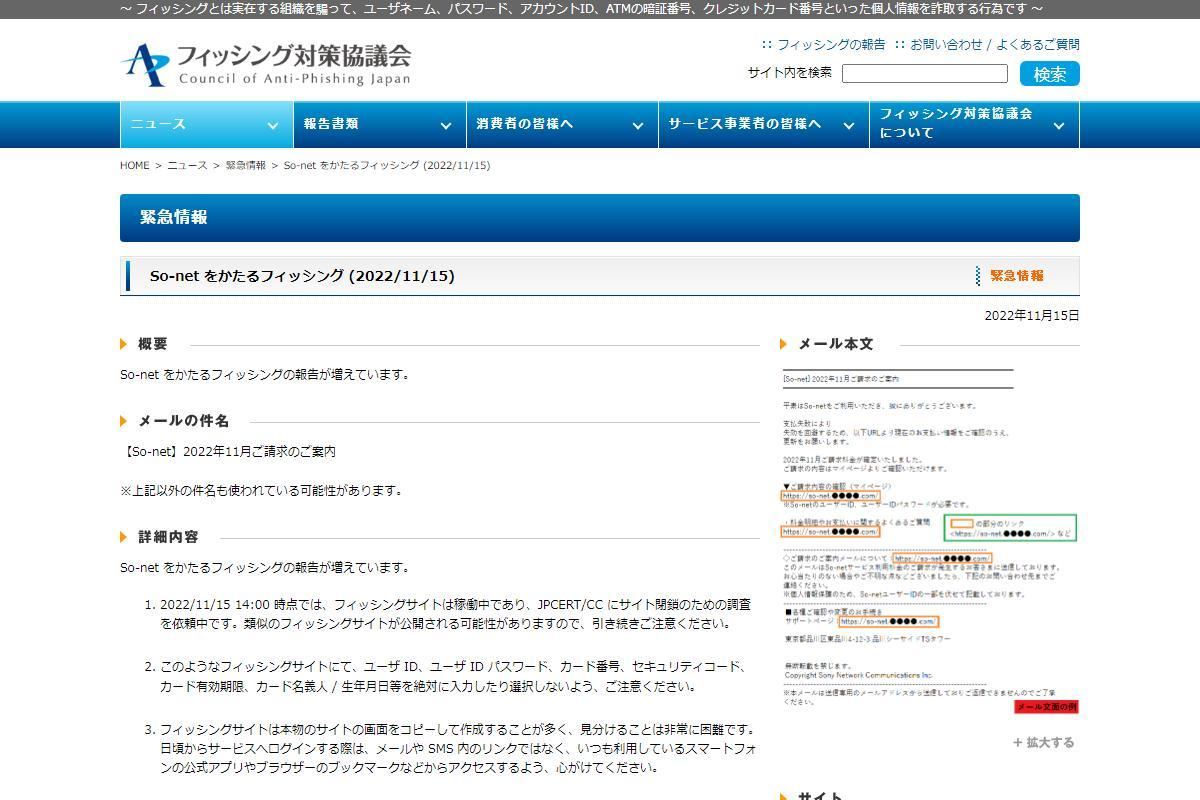1200x800 pixels.
Task: Click the ＋拡大する enlarge link
Action: pyautogui.click(x=1043, y=743)
